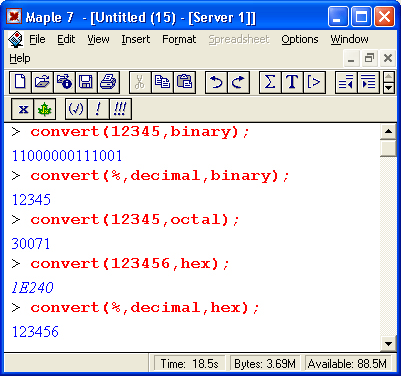
Task: Minimize the Maple 7 window
Action: (337, 17)
